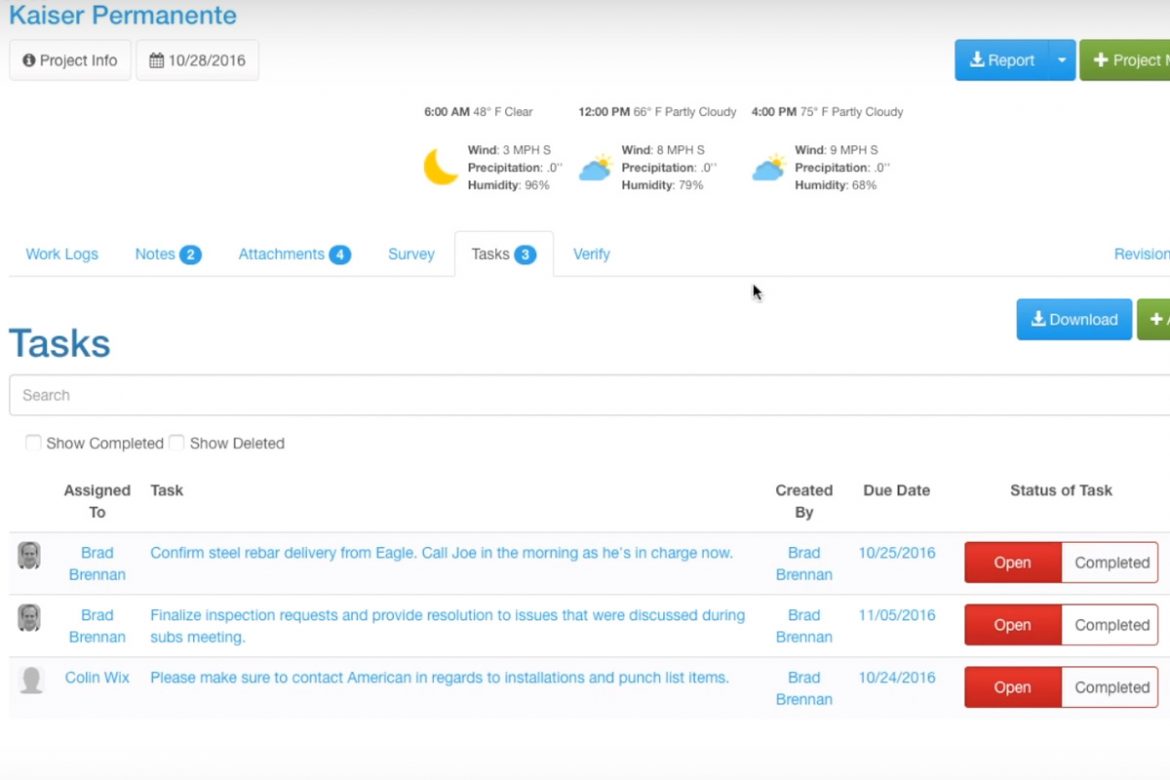Click Colin Wix's avatar thumbnail

(31, 678)
